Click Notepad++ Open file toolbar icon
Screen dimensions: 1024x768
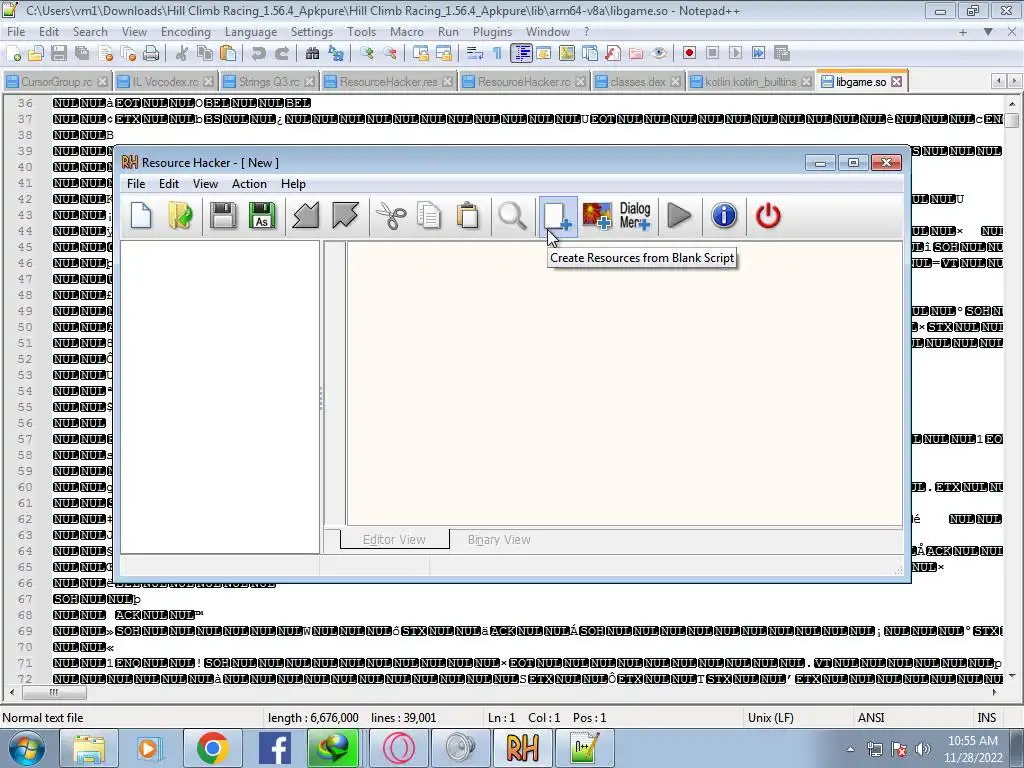click(36, 54)
